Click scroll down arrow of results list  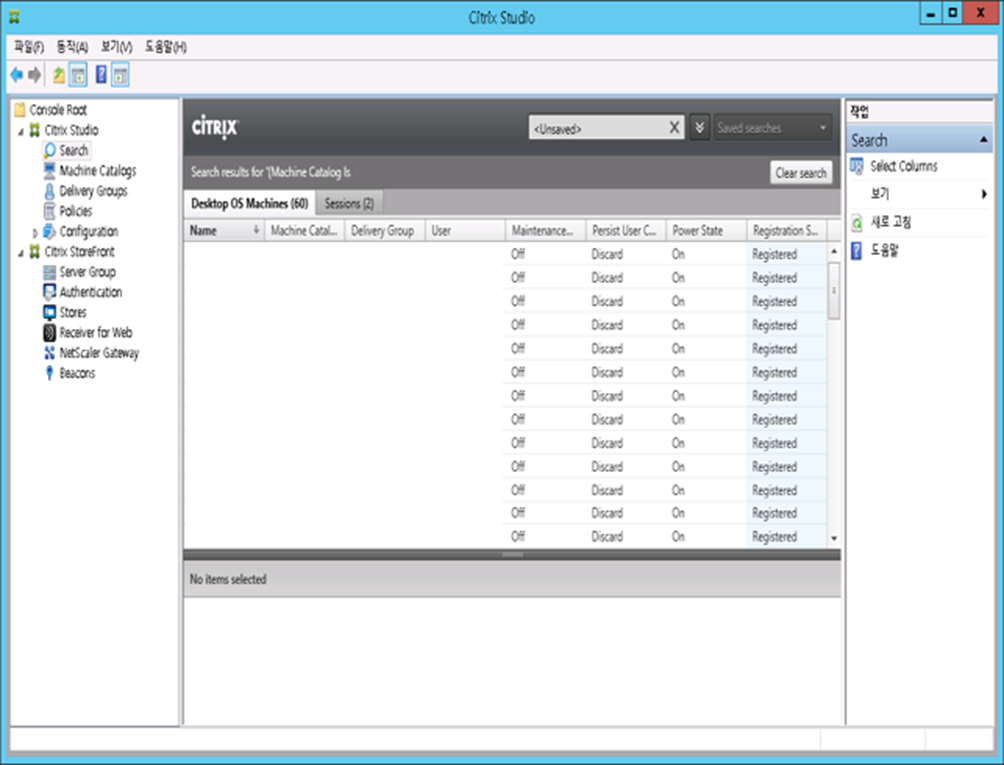834,538
